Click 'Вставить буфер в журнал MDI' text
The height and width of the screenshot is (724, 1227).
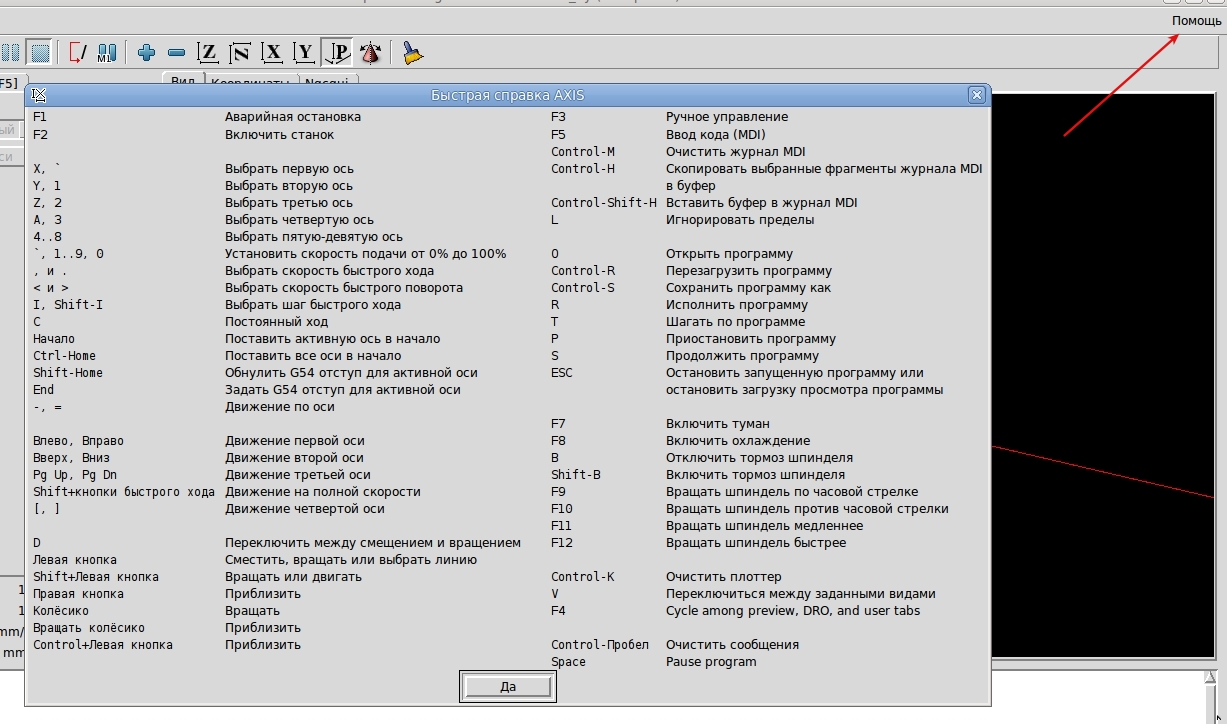coord(762,203)
